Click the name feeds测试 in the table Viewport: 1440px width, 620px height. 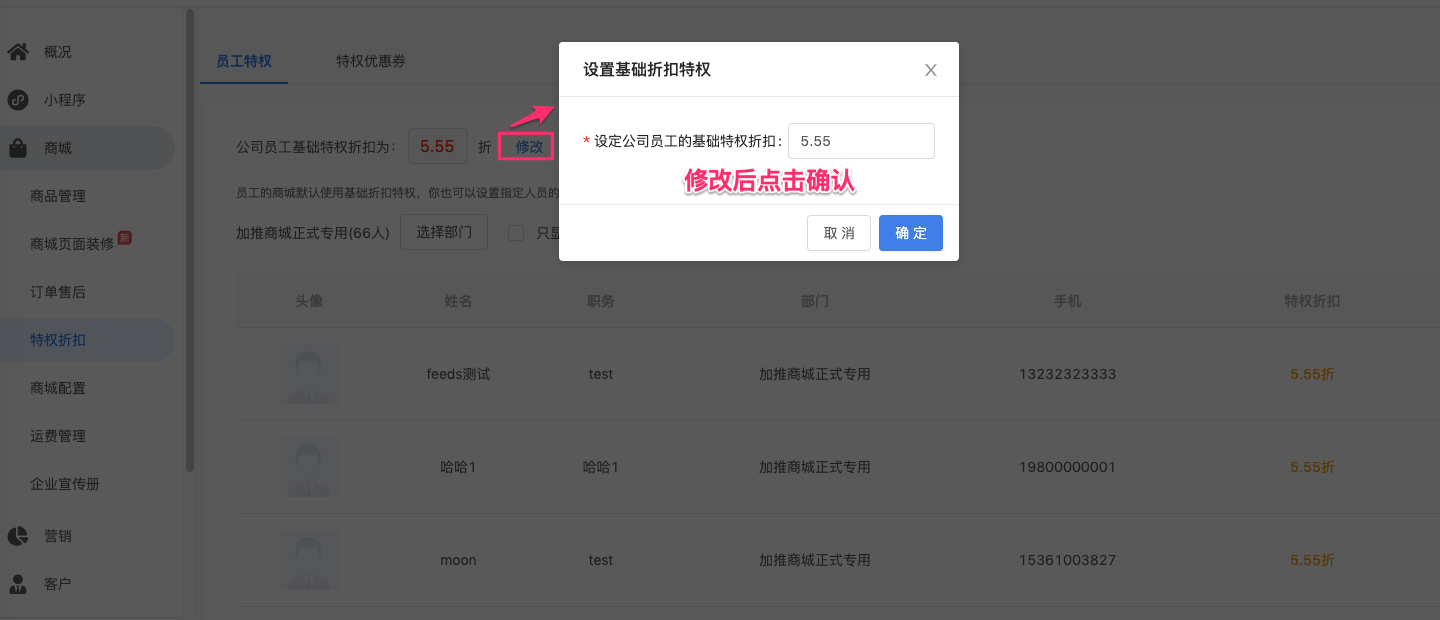click(458, 374)
